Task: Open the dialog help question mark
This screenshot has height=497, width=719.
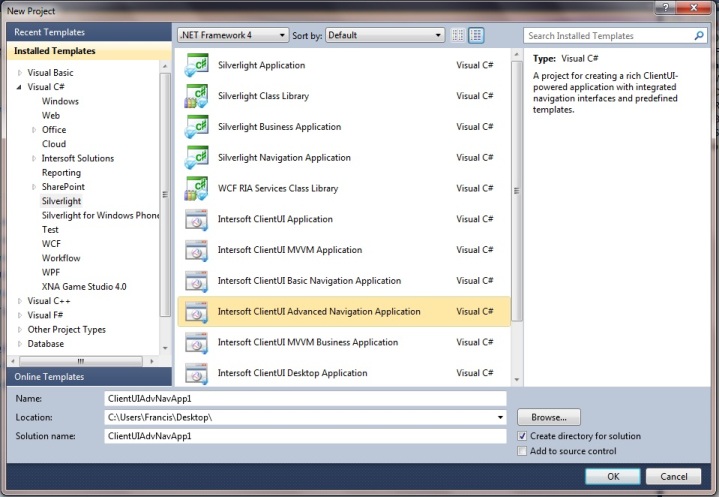Action: (x=665, y=8)
